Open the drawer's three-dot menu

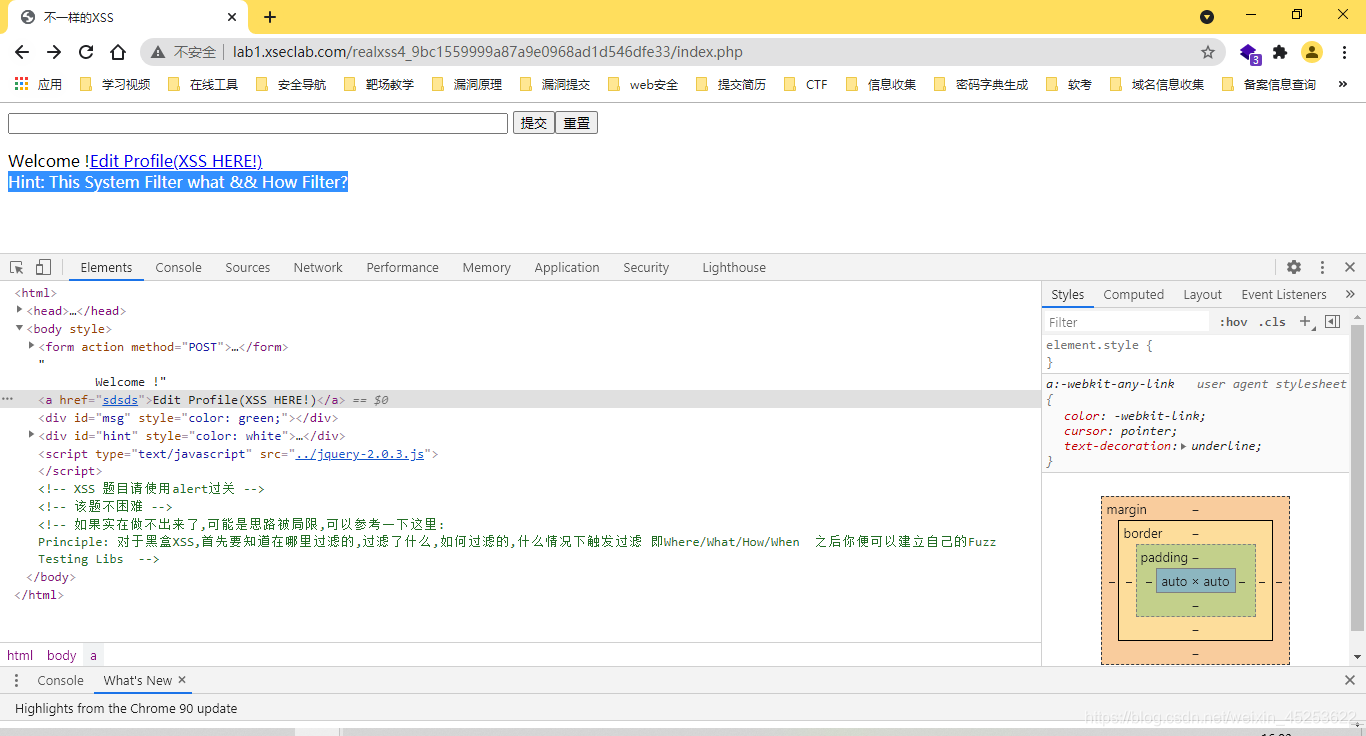click(x=16, y=680)
